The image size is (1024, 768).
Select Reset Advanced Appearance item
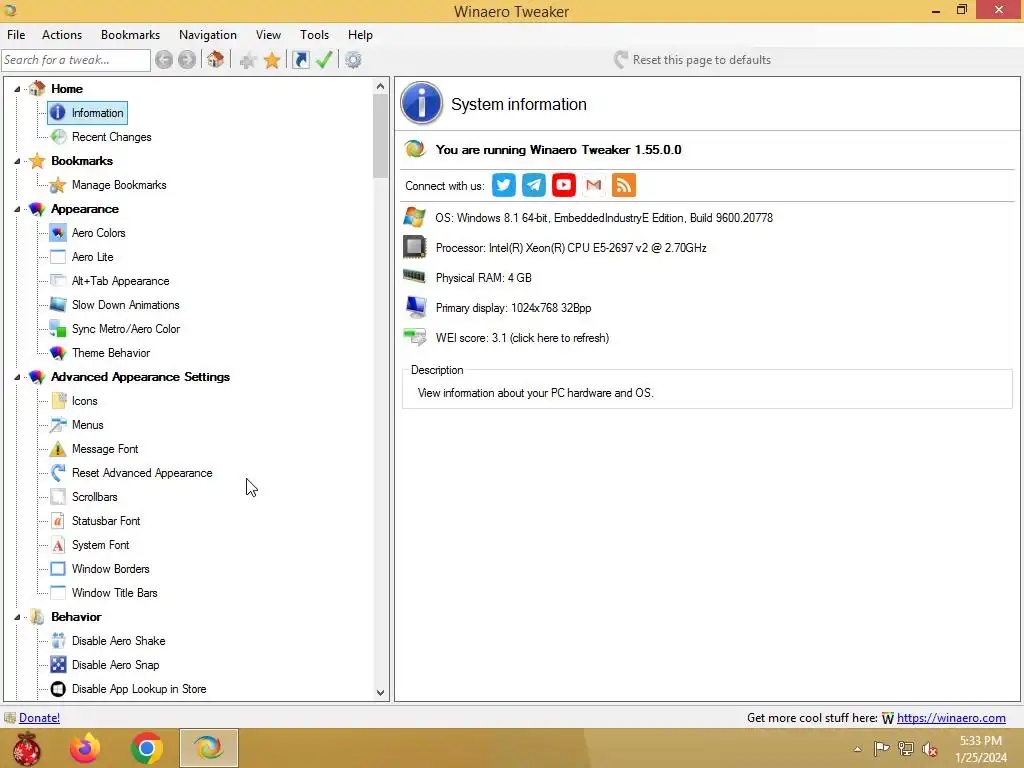click(142, 473)
